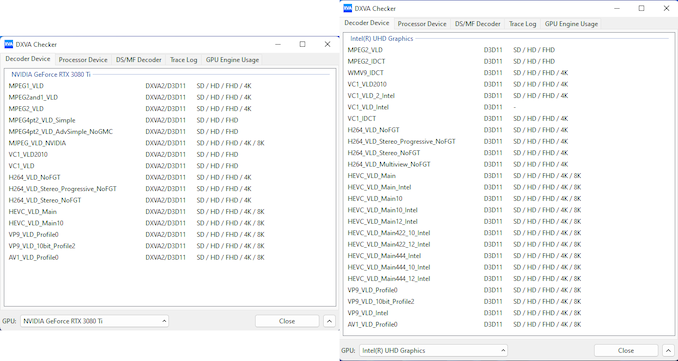Minimize the Intel UHD DXVA Checker window

point(617,8)
